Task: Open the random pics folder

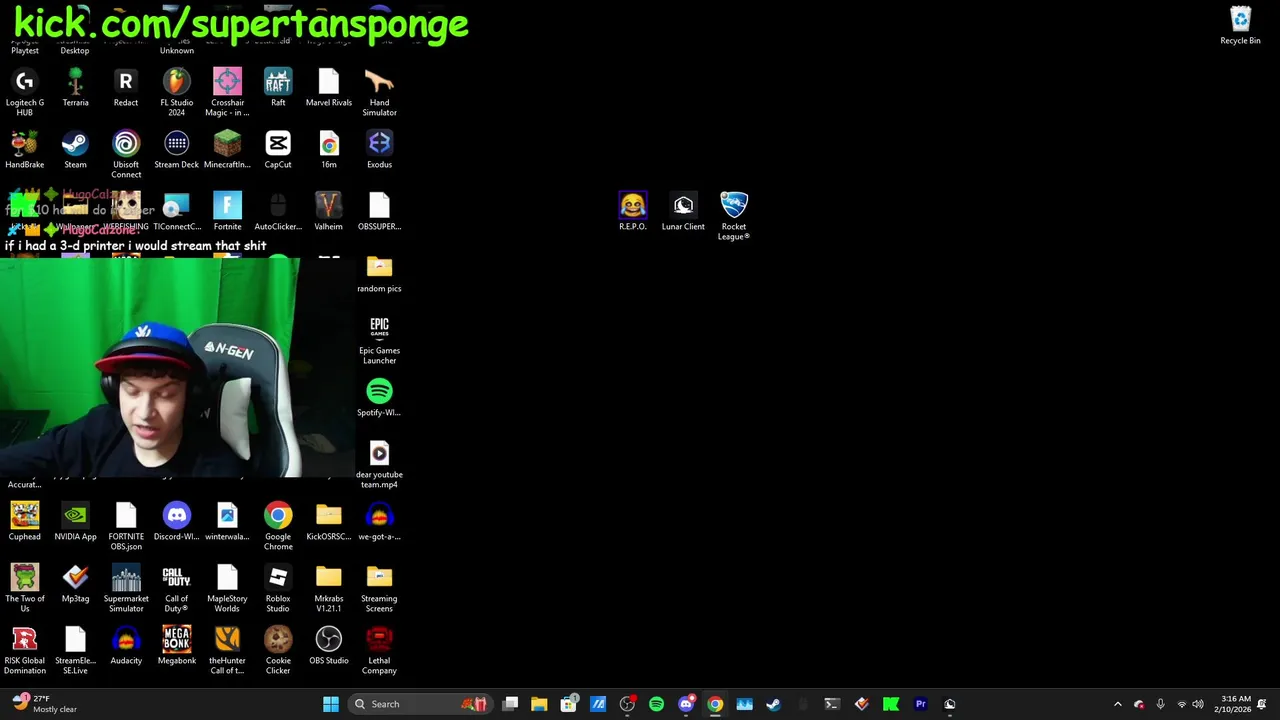Action: 379,274
